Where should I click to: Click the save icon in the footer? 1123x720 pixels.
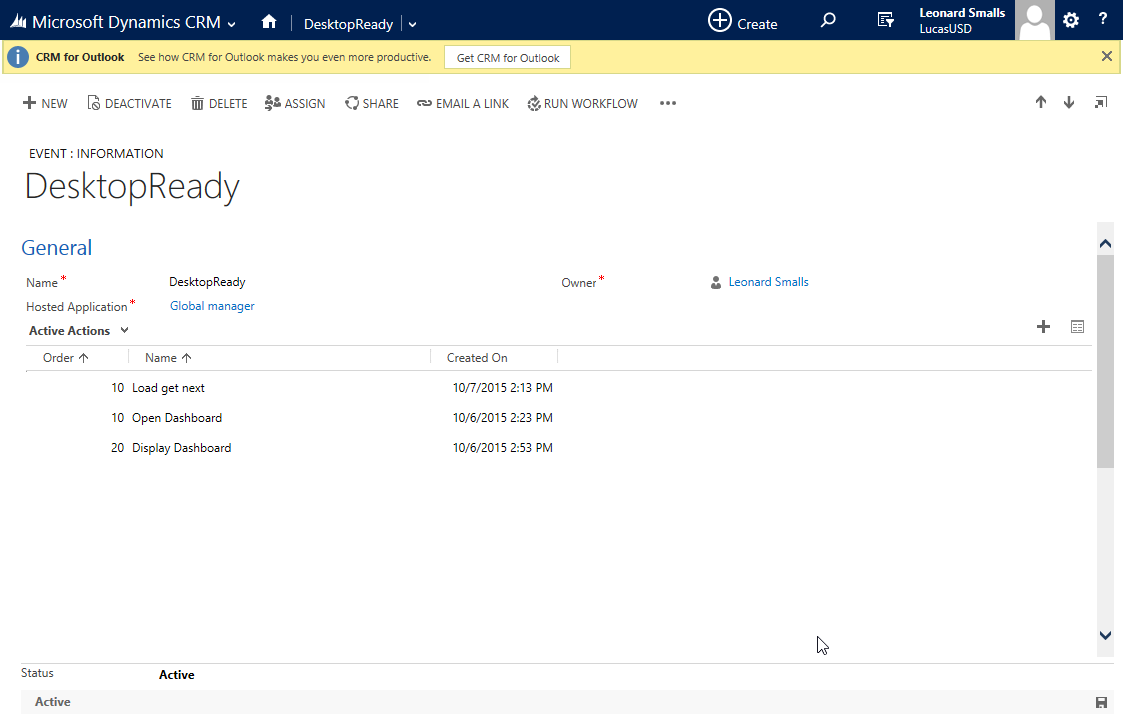(1102, 702)
